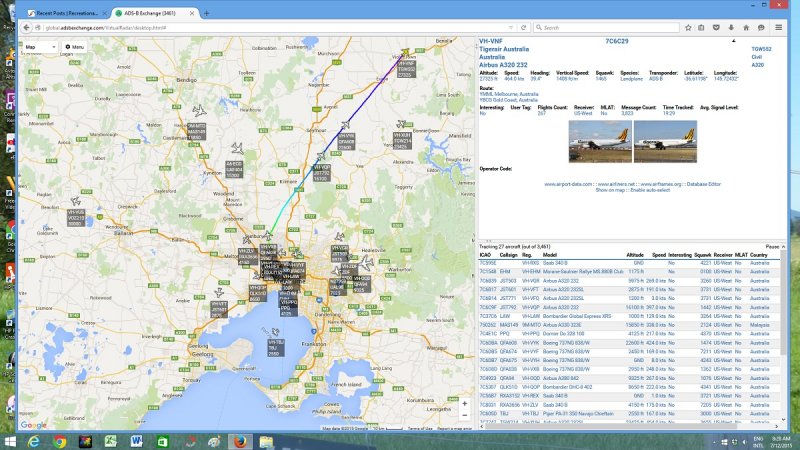Open a new browser tab with plus
The image size is (800, 450).
click(x=207, y=13)
